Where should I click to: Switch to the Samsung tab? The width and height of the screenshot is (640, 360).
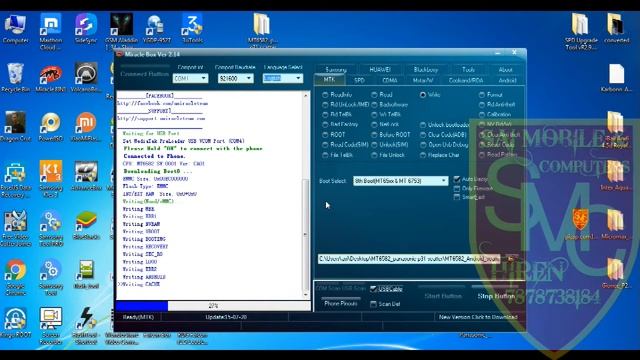(336, 70)
